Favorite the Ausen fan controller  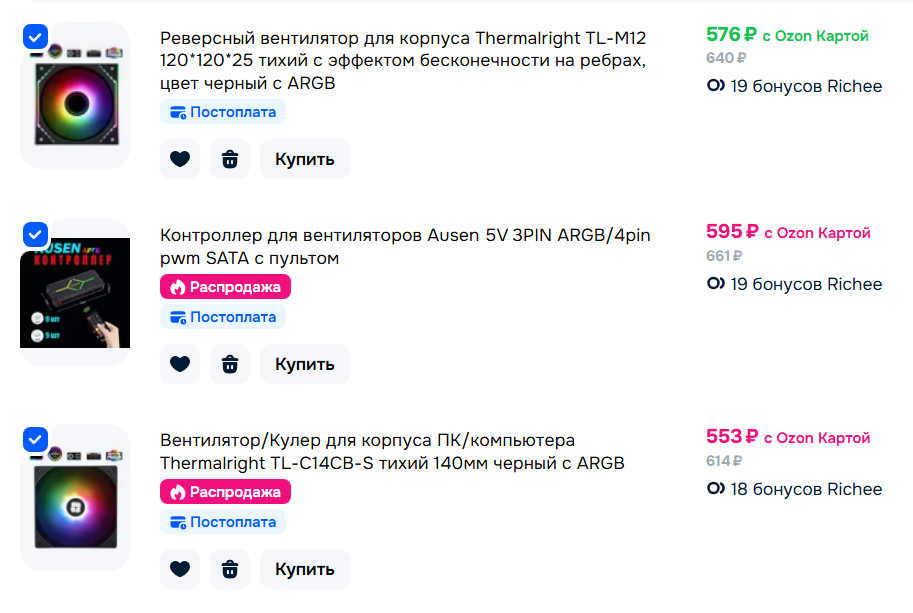point(180,364)
